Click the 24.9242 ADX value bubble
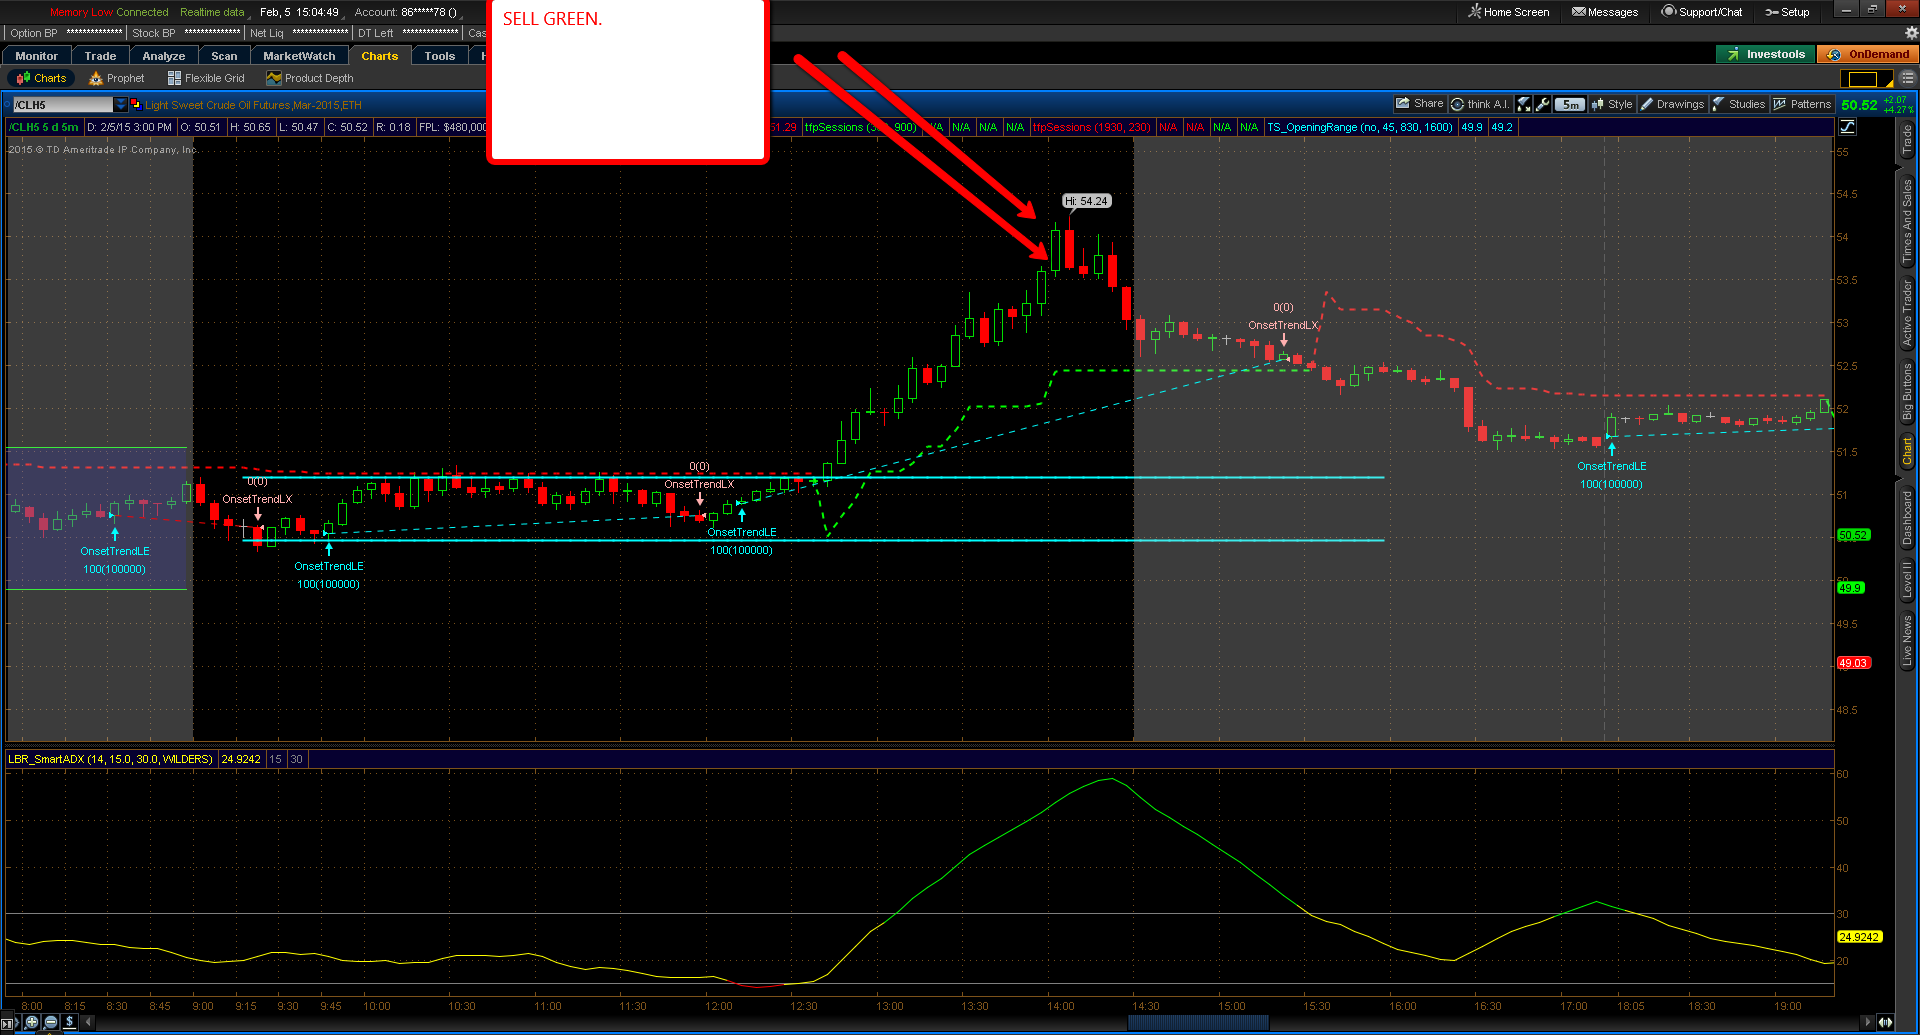The width and height of the screenshot is (1920, 1035). (x=1859, y=937)
